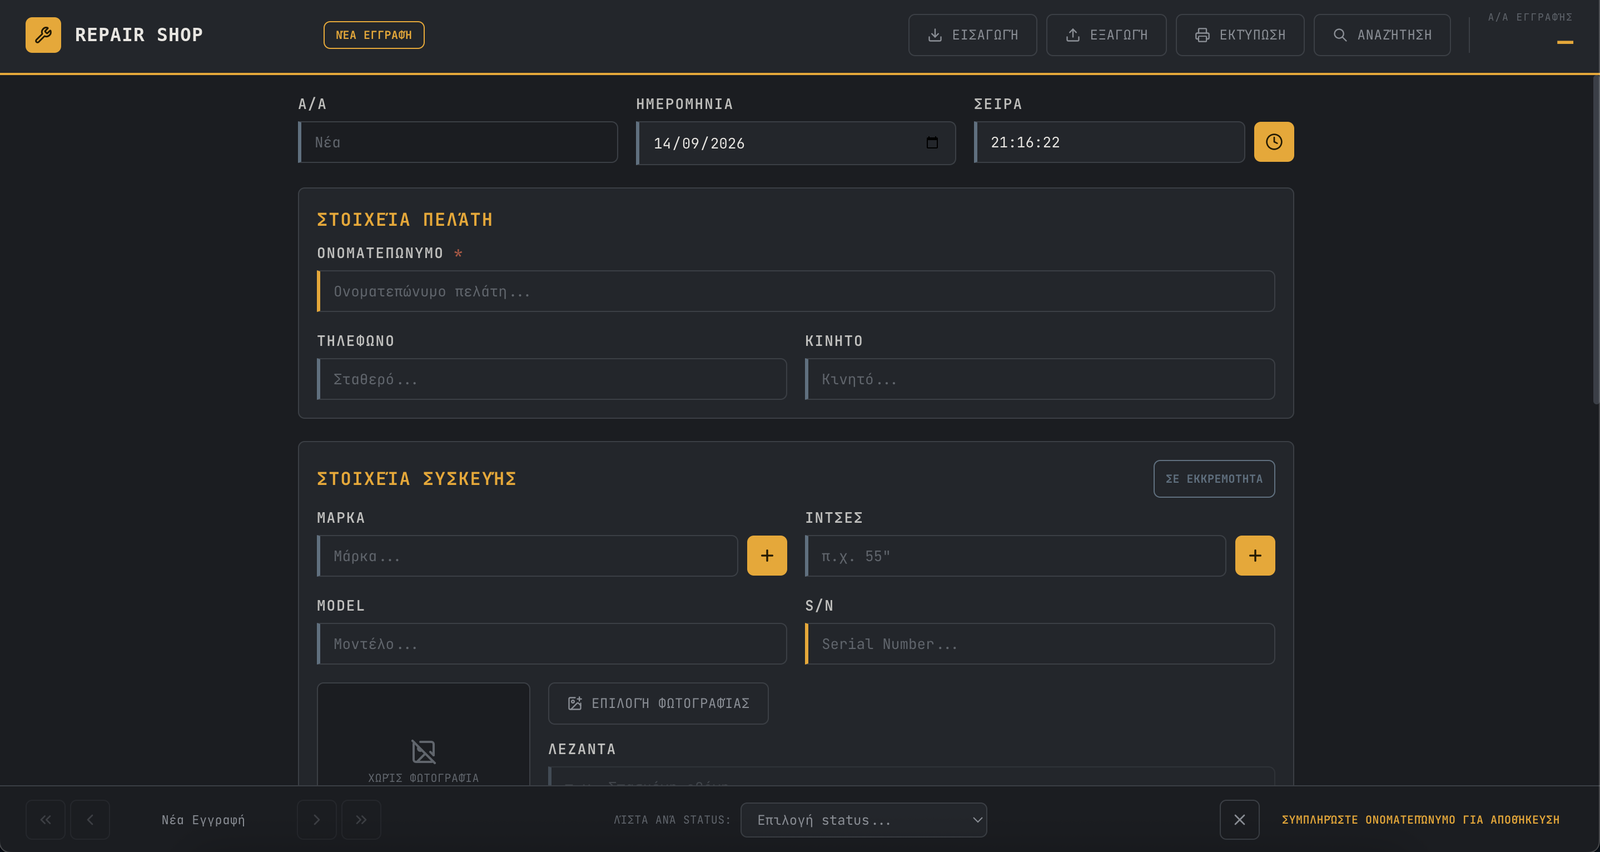Toggle the ΣΕ ΕΚΚΡΕΜΟΤΗΤΑ status button
The height and width of the screenshot is (852, 1600).
(x=1214, y=479)
